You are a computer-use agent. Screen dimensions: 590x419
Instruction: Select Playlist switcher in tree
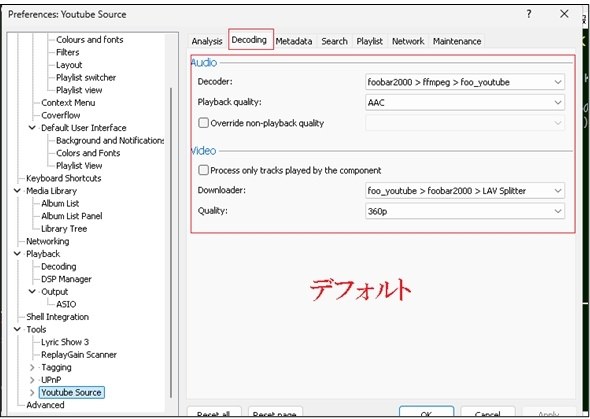pyautogui.click(x=86, y=77)
